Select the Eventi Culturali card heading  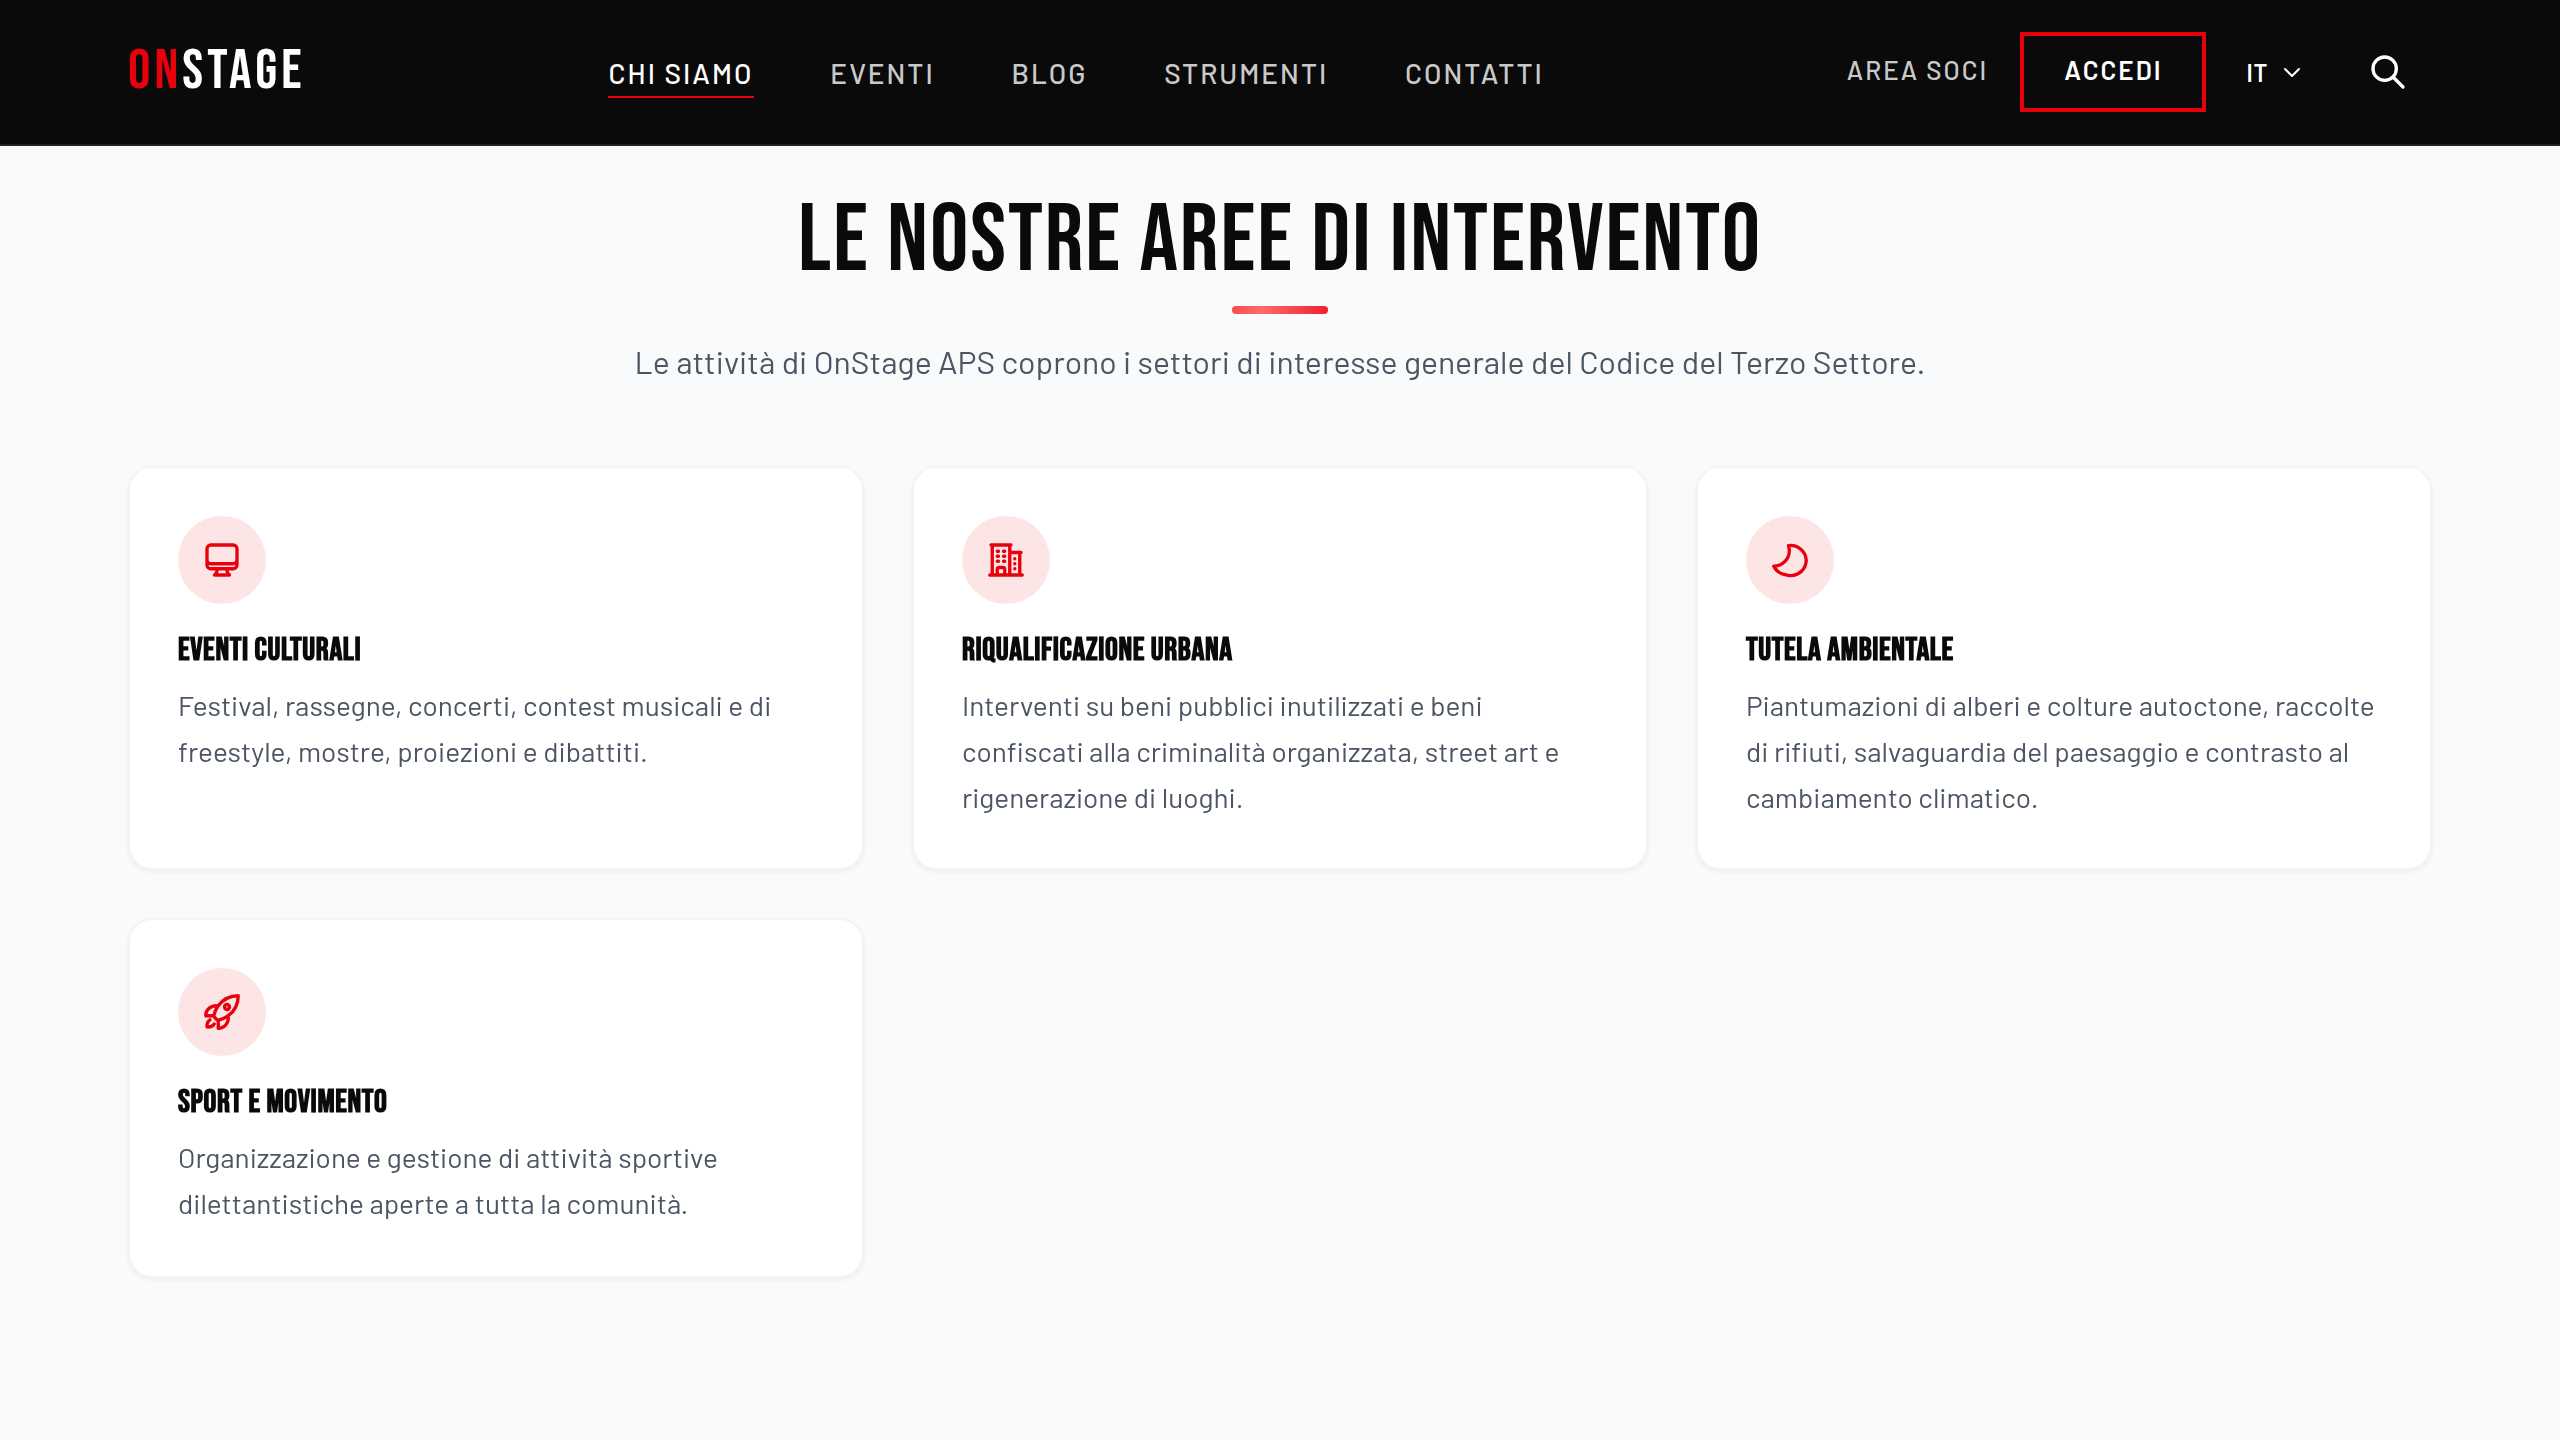(x=269, y=649)
